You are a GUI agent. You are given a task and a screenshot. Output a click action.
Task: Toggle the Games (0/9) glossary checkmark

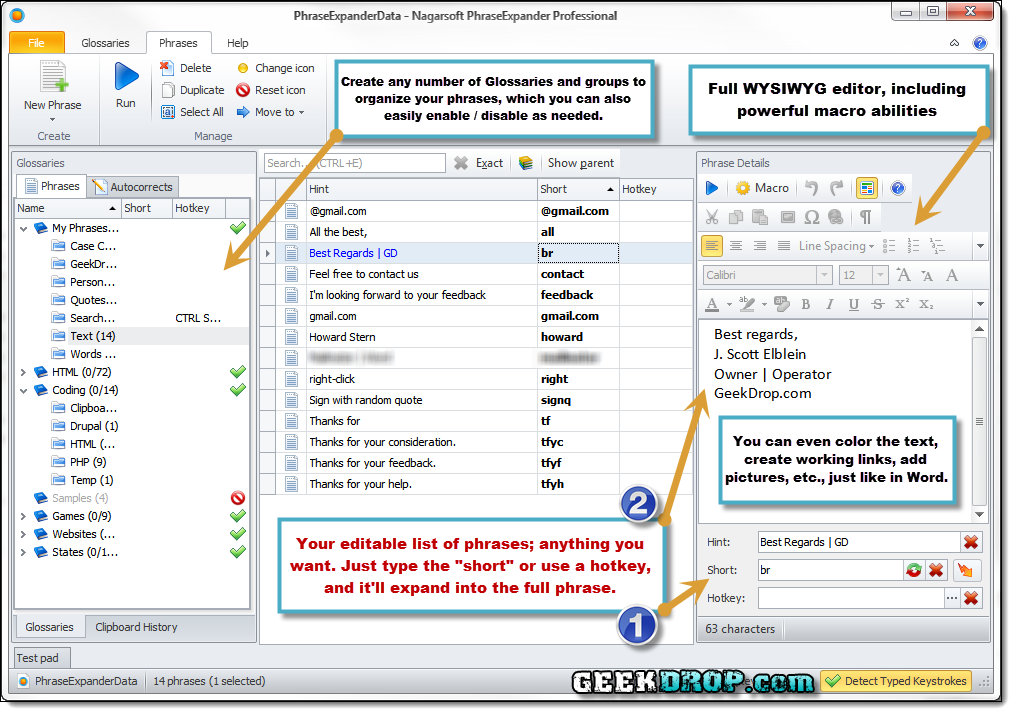[238, 516]
